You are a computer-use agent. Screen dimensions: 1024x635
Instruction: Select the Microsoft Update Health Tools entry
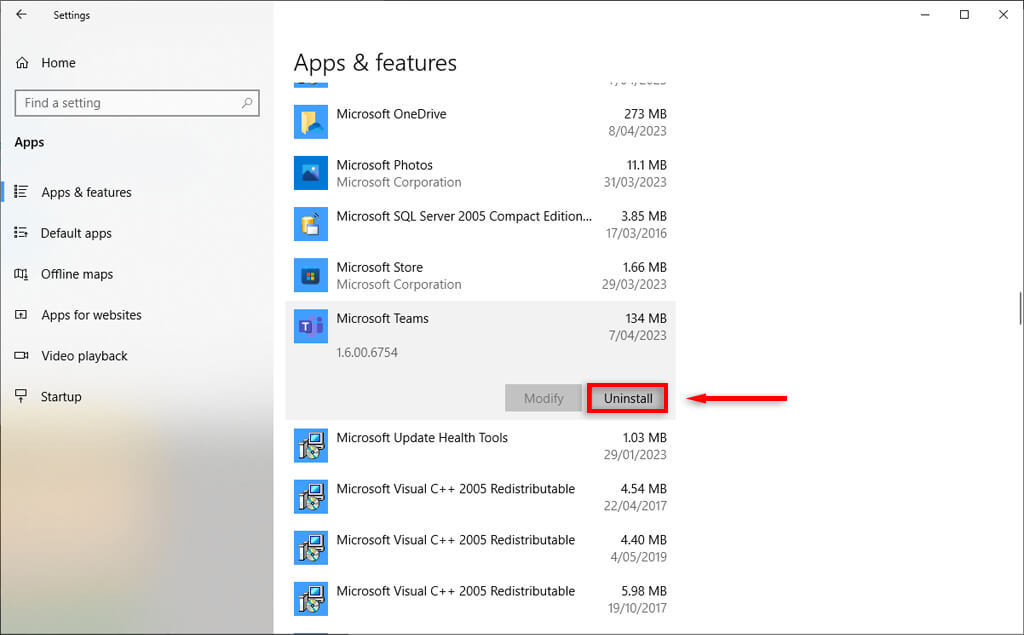coord(480,446)
